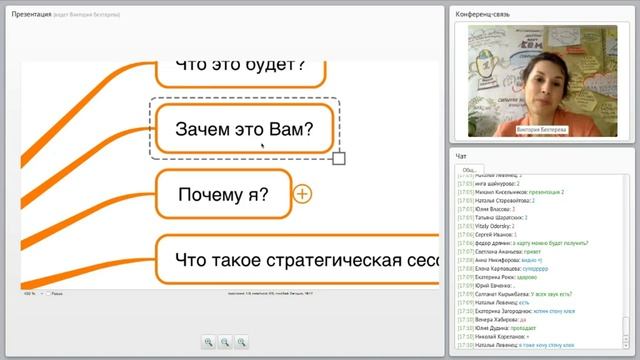This screenshot has height=360, width=640.
Task: Click the chat scrollbar thumb
Action: point(626,326)
